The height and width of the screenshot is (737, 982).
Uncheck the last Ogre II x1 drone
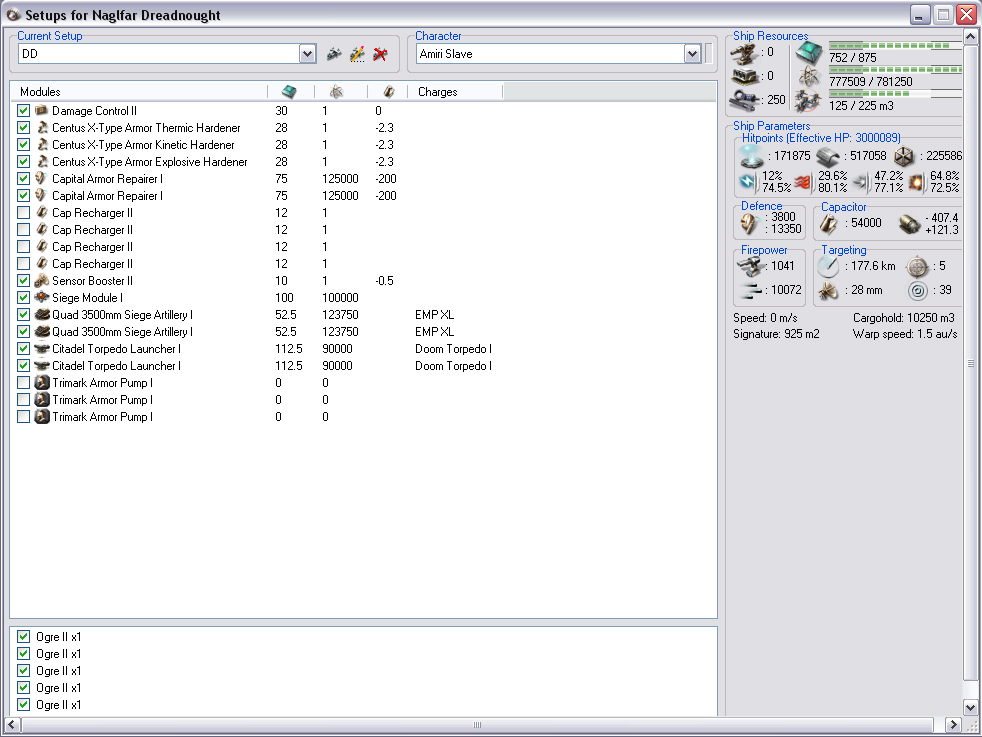click(x=24, y=704)
